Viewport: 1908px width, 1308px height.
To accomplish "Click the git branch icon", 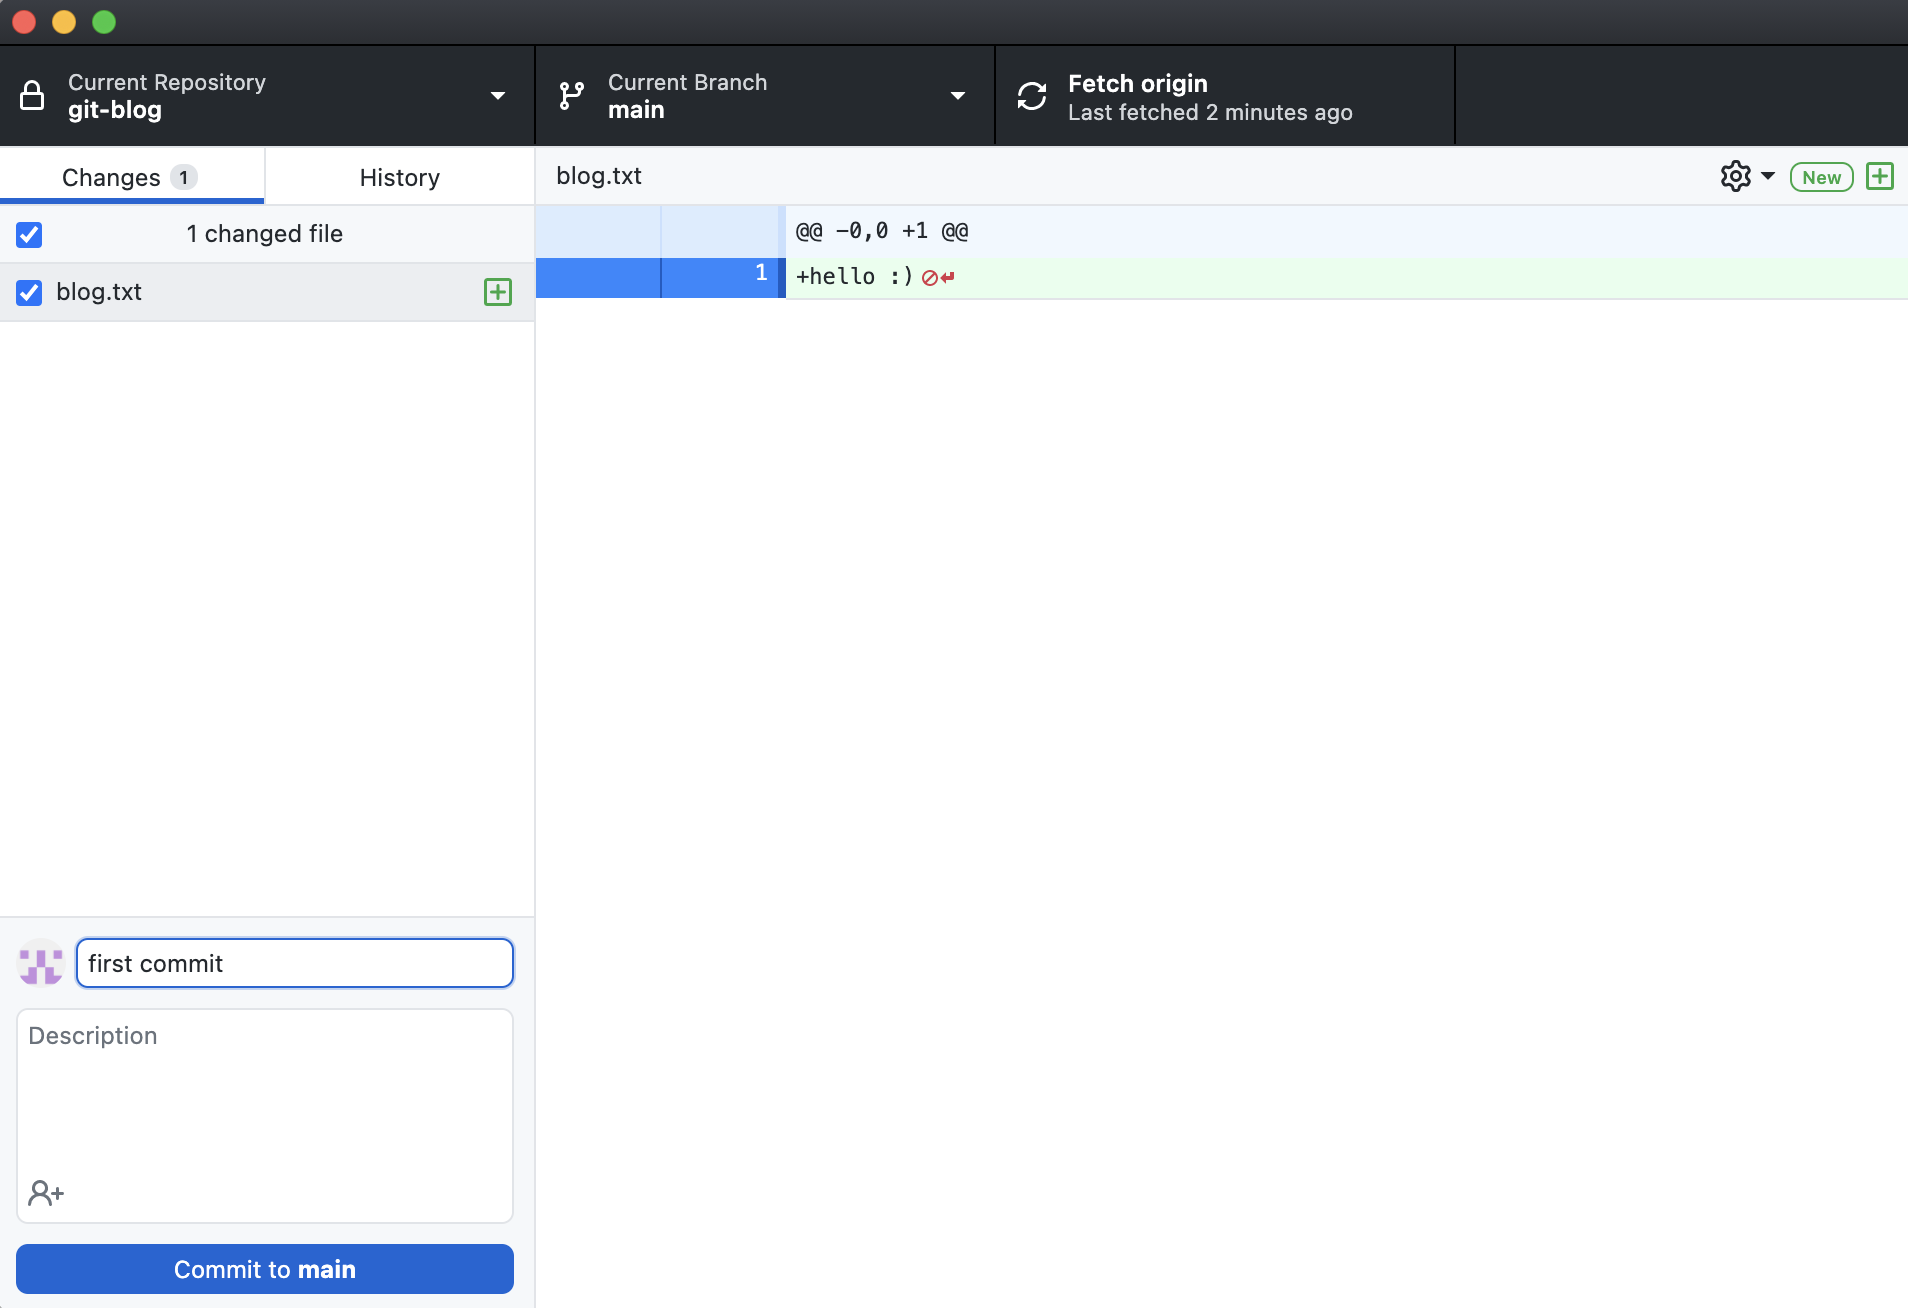I will [571, 96].
